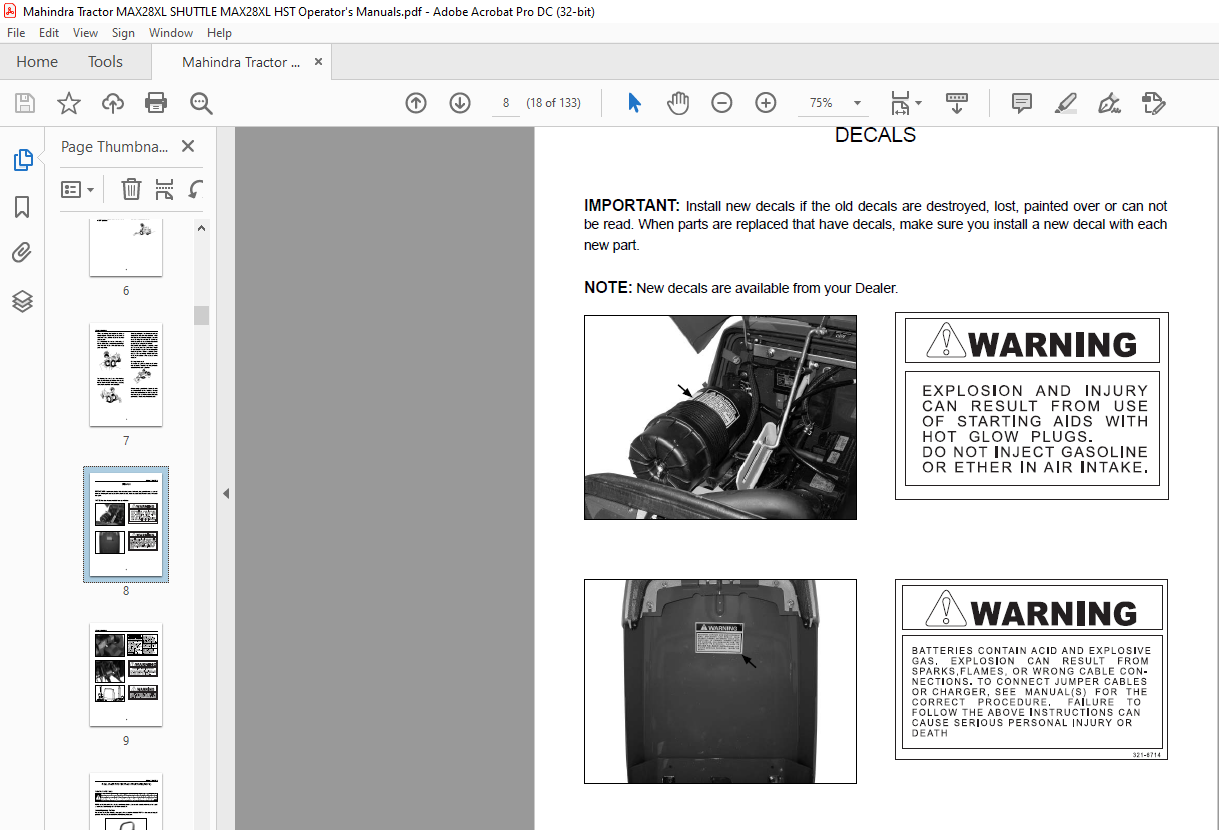Toggle the scrolling mode tool
This screenshot has width=1219, height=830.
point(957,103)
